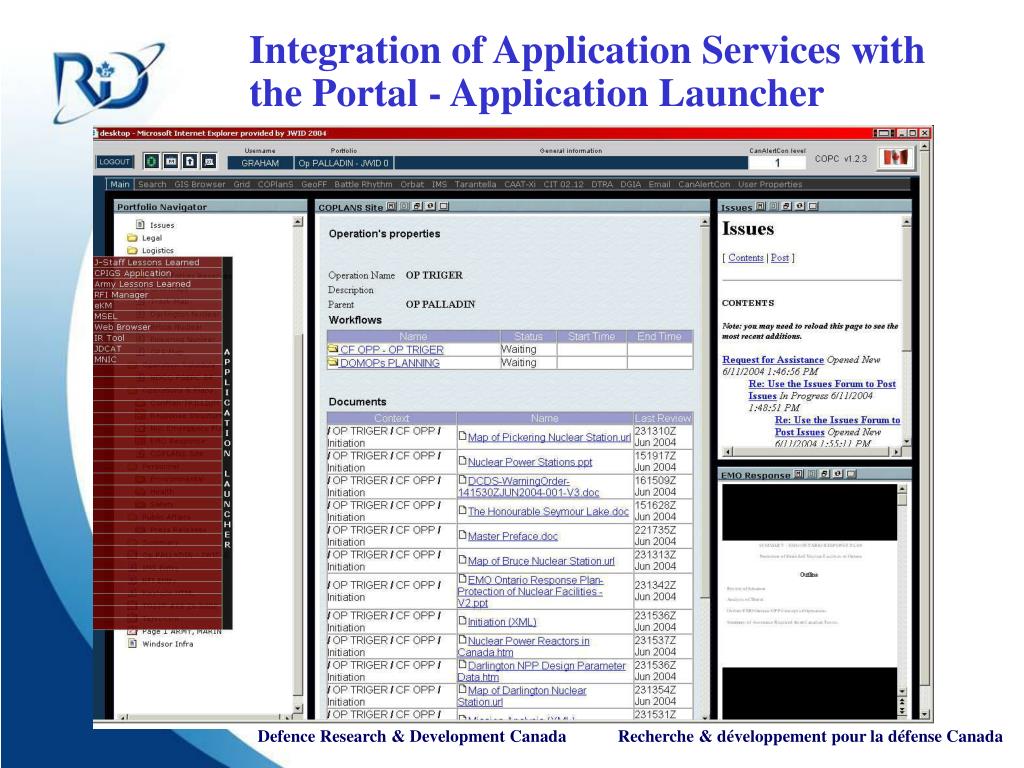
Task: Click the last icon in Issues panel header
Action: click(814, 206)
